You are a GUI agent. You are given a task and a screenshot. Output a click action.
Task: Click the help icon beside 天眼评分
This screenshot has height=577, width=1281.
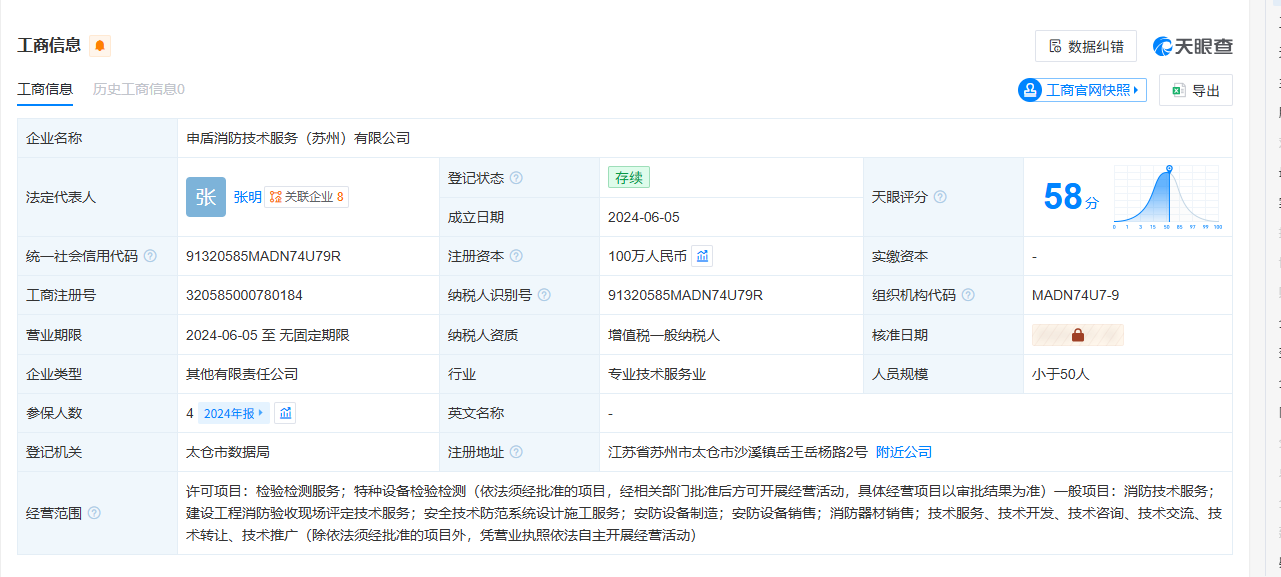click(940, 198)
